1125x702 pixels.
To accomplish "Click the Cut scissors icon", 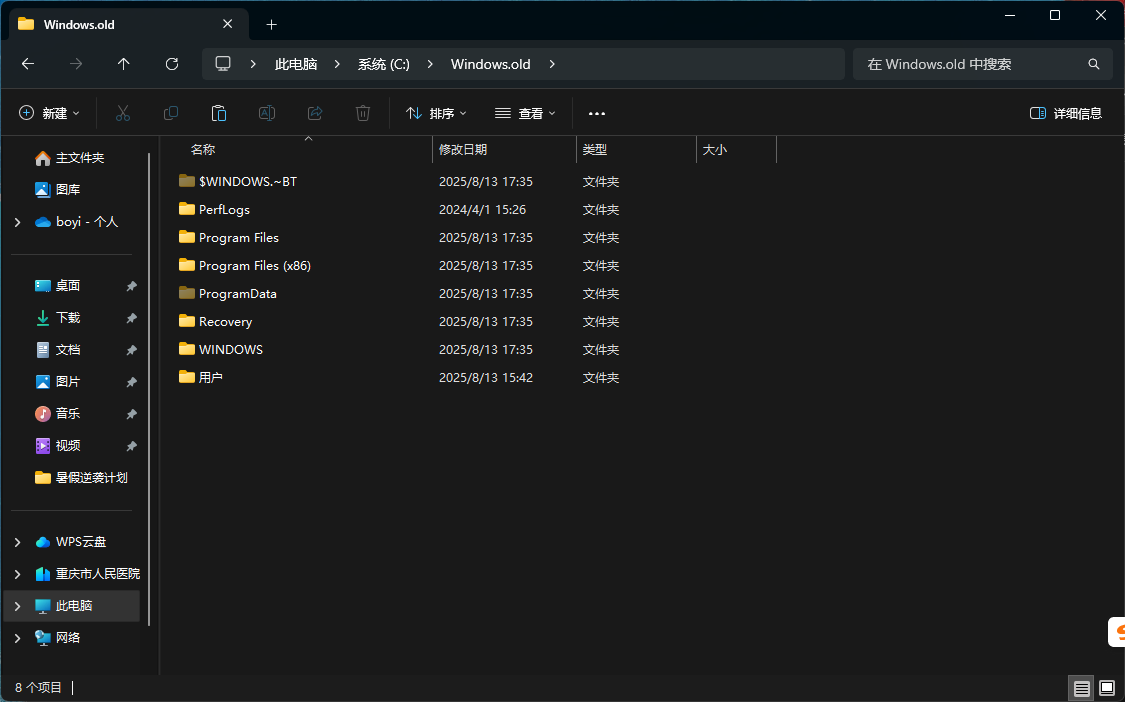I will (123, 113).
